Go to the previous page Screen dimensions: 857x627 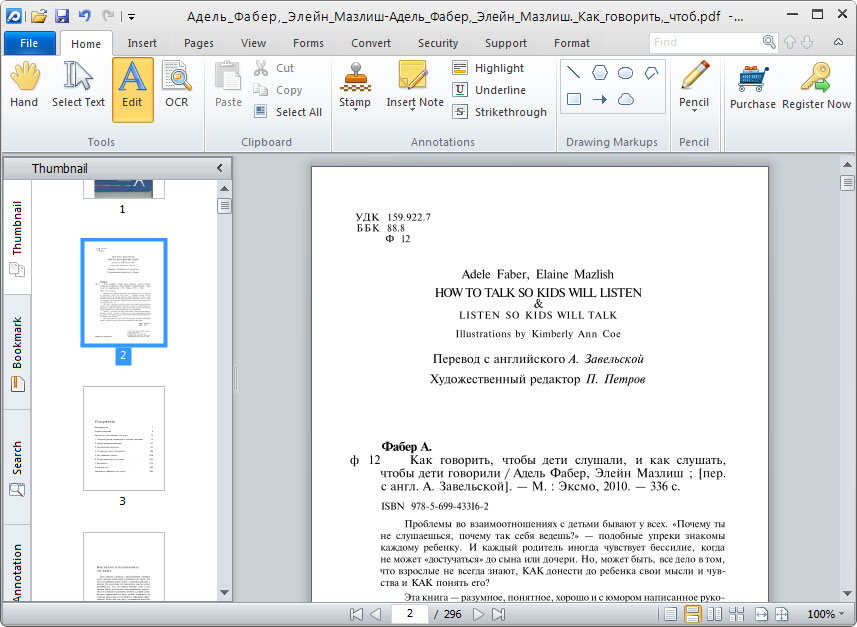coord(375,614)
